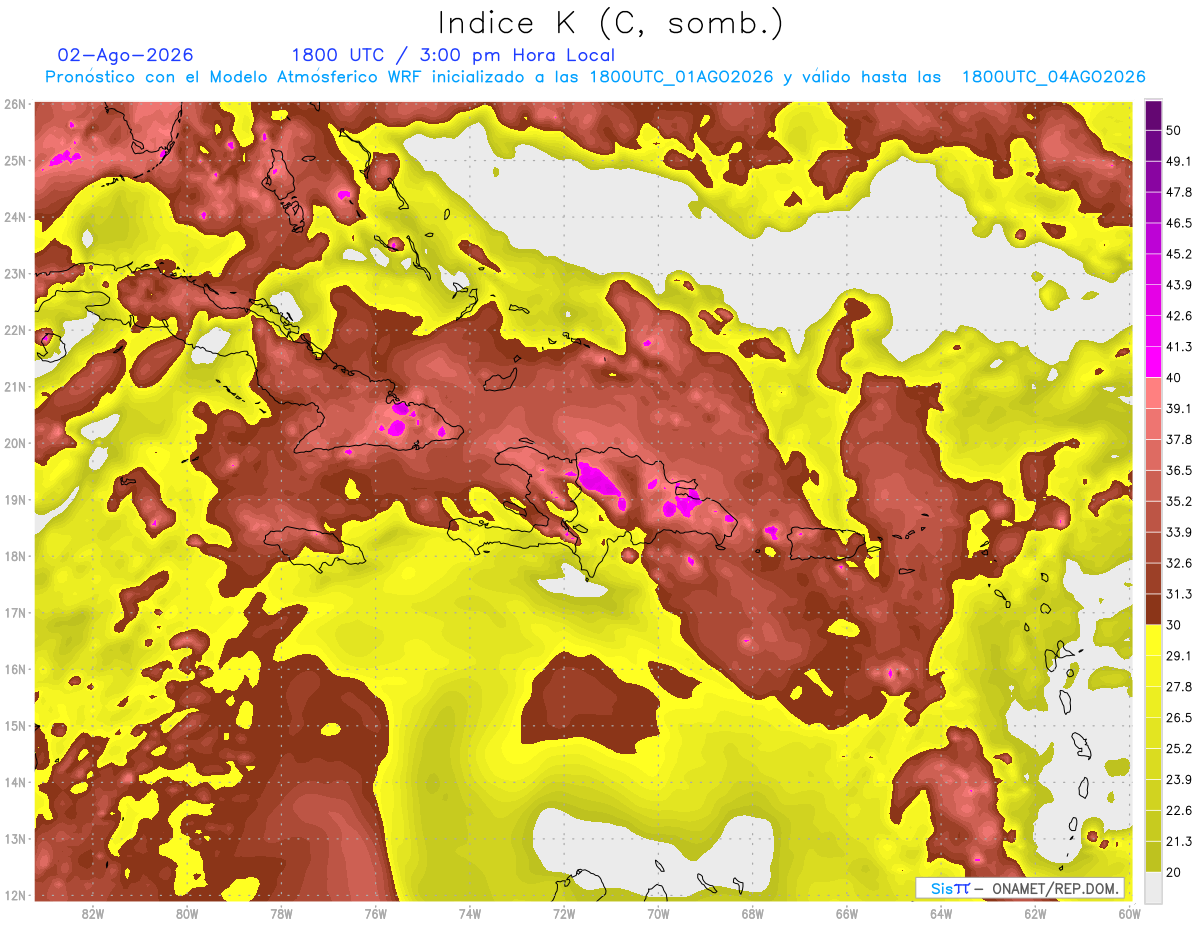Click the 78W longitude label
Image resolution: width=1200 pixels, height=927 pixels.
pyautogui.click(x=281, y=914)
